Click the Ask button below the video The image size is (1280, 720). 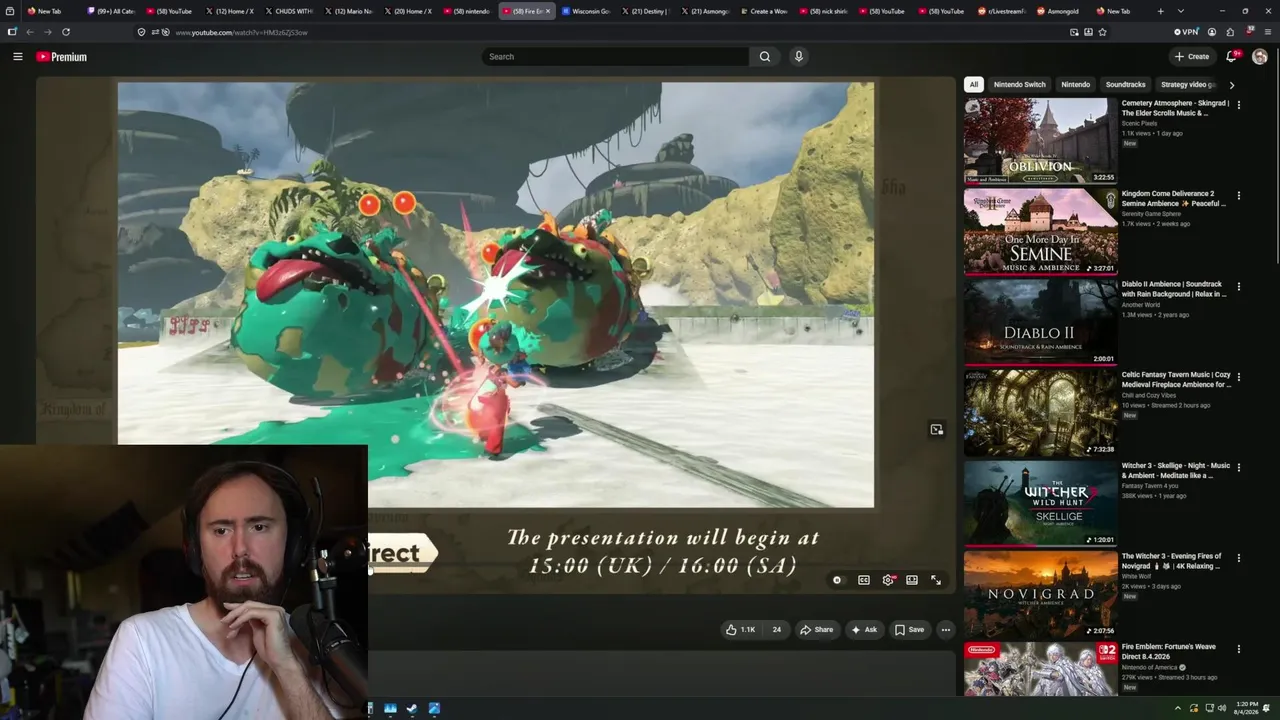click(863, 630)
